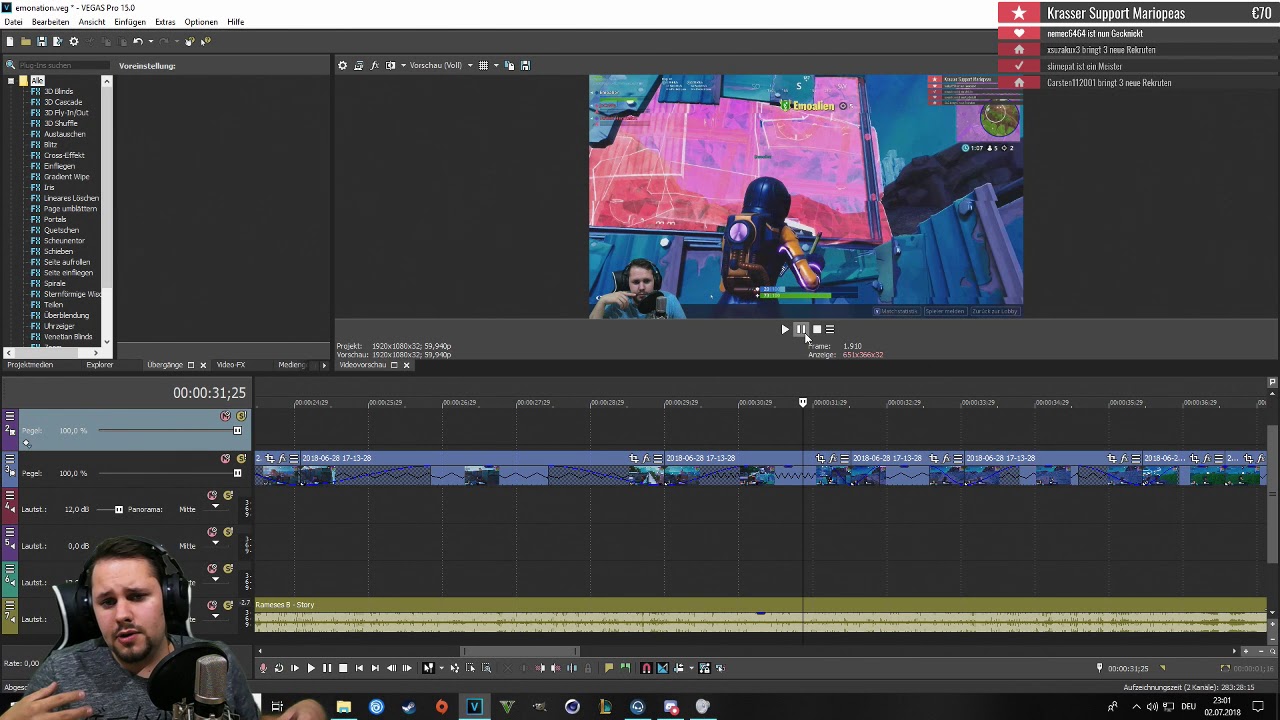Go to end of project in transport

coord(375,668)
